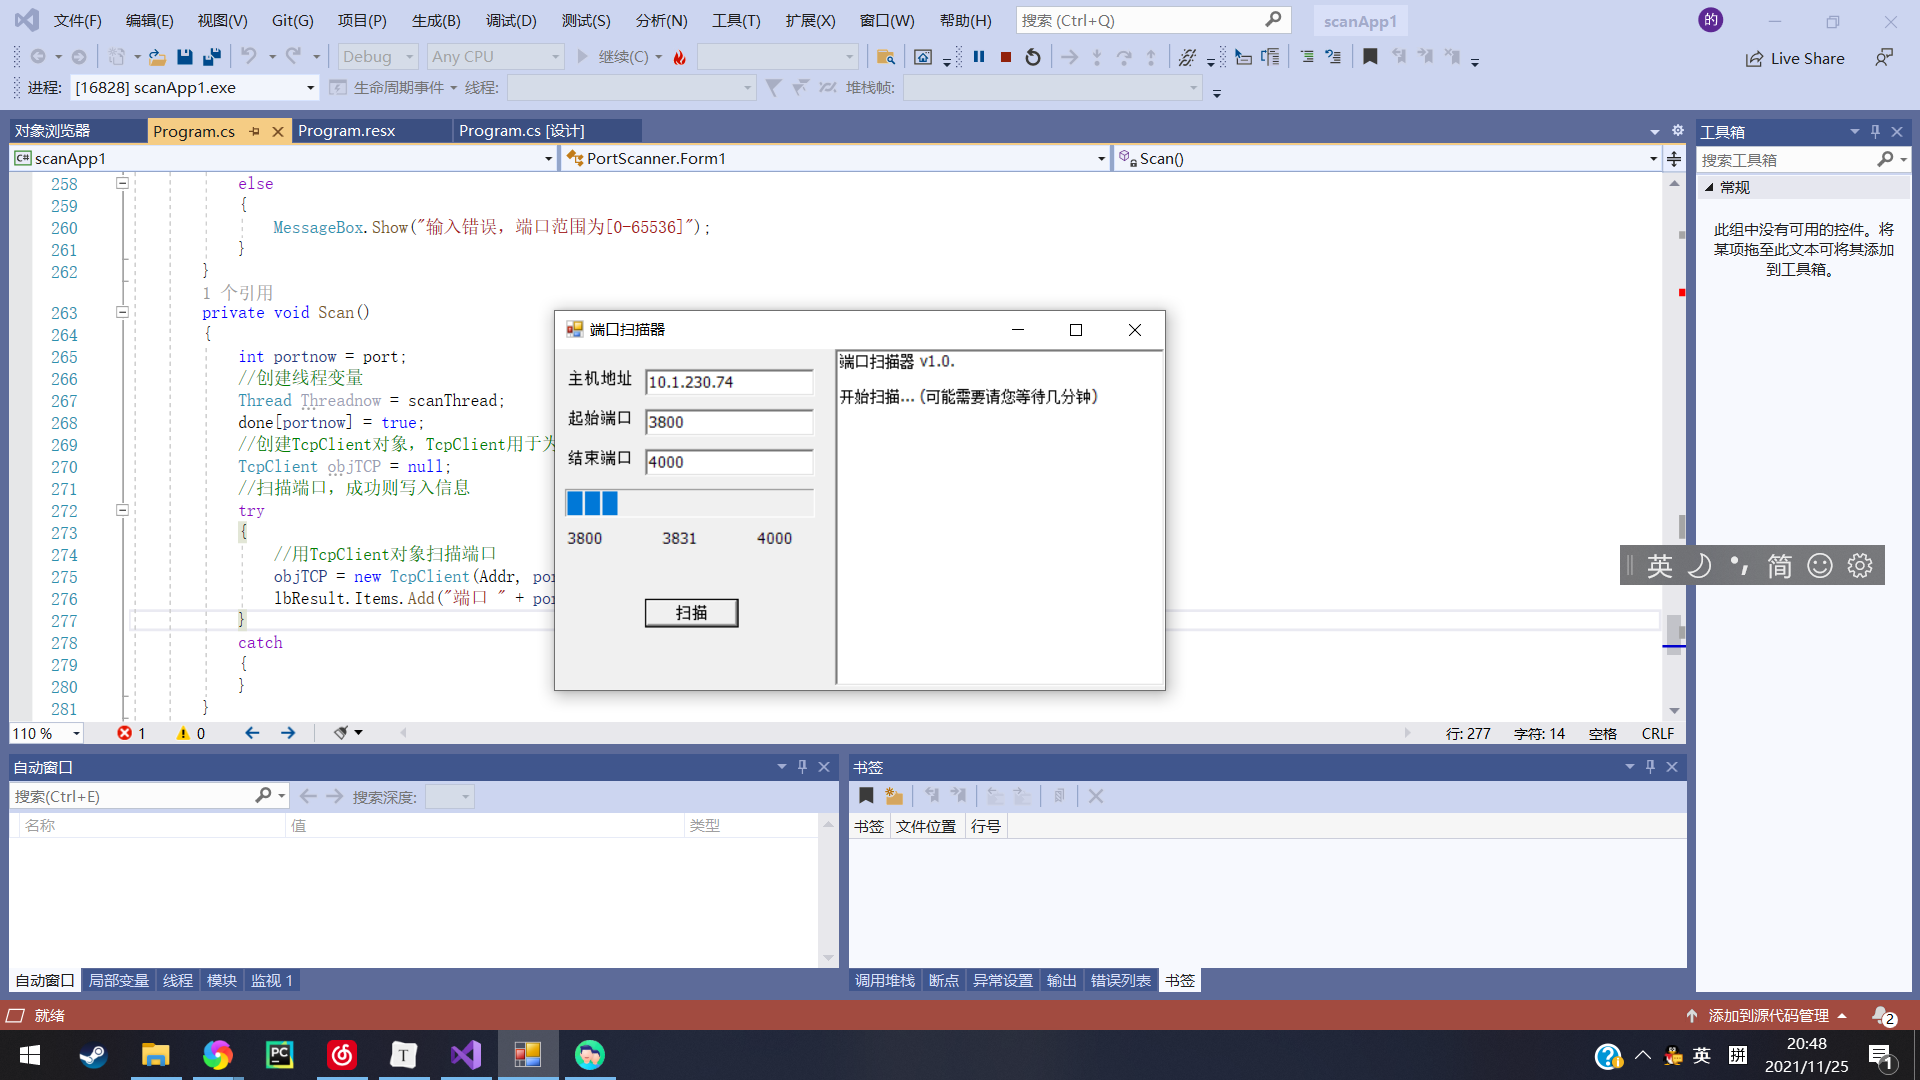Click the Save All icon

point(212,57)
